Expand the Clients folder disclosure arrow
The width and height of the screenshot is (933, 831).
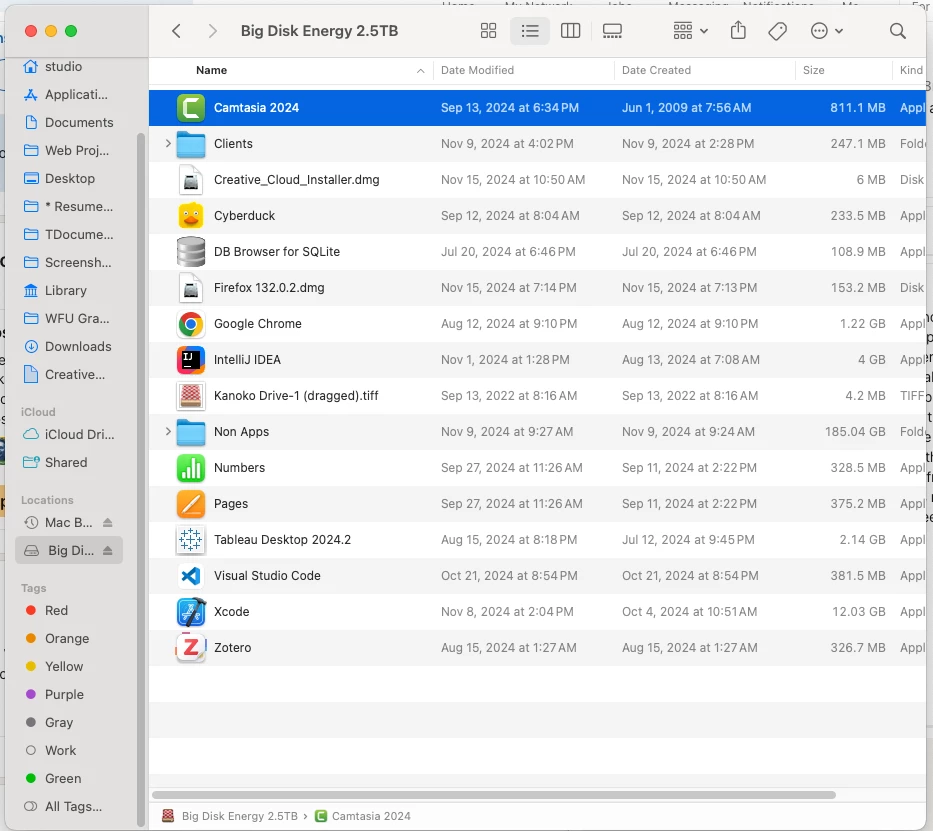tap(168, 143)
